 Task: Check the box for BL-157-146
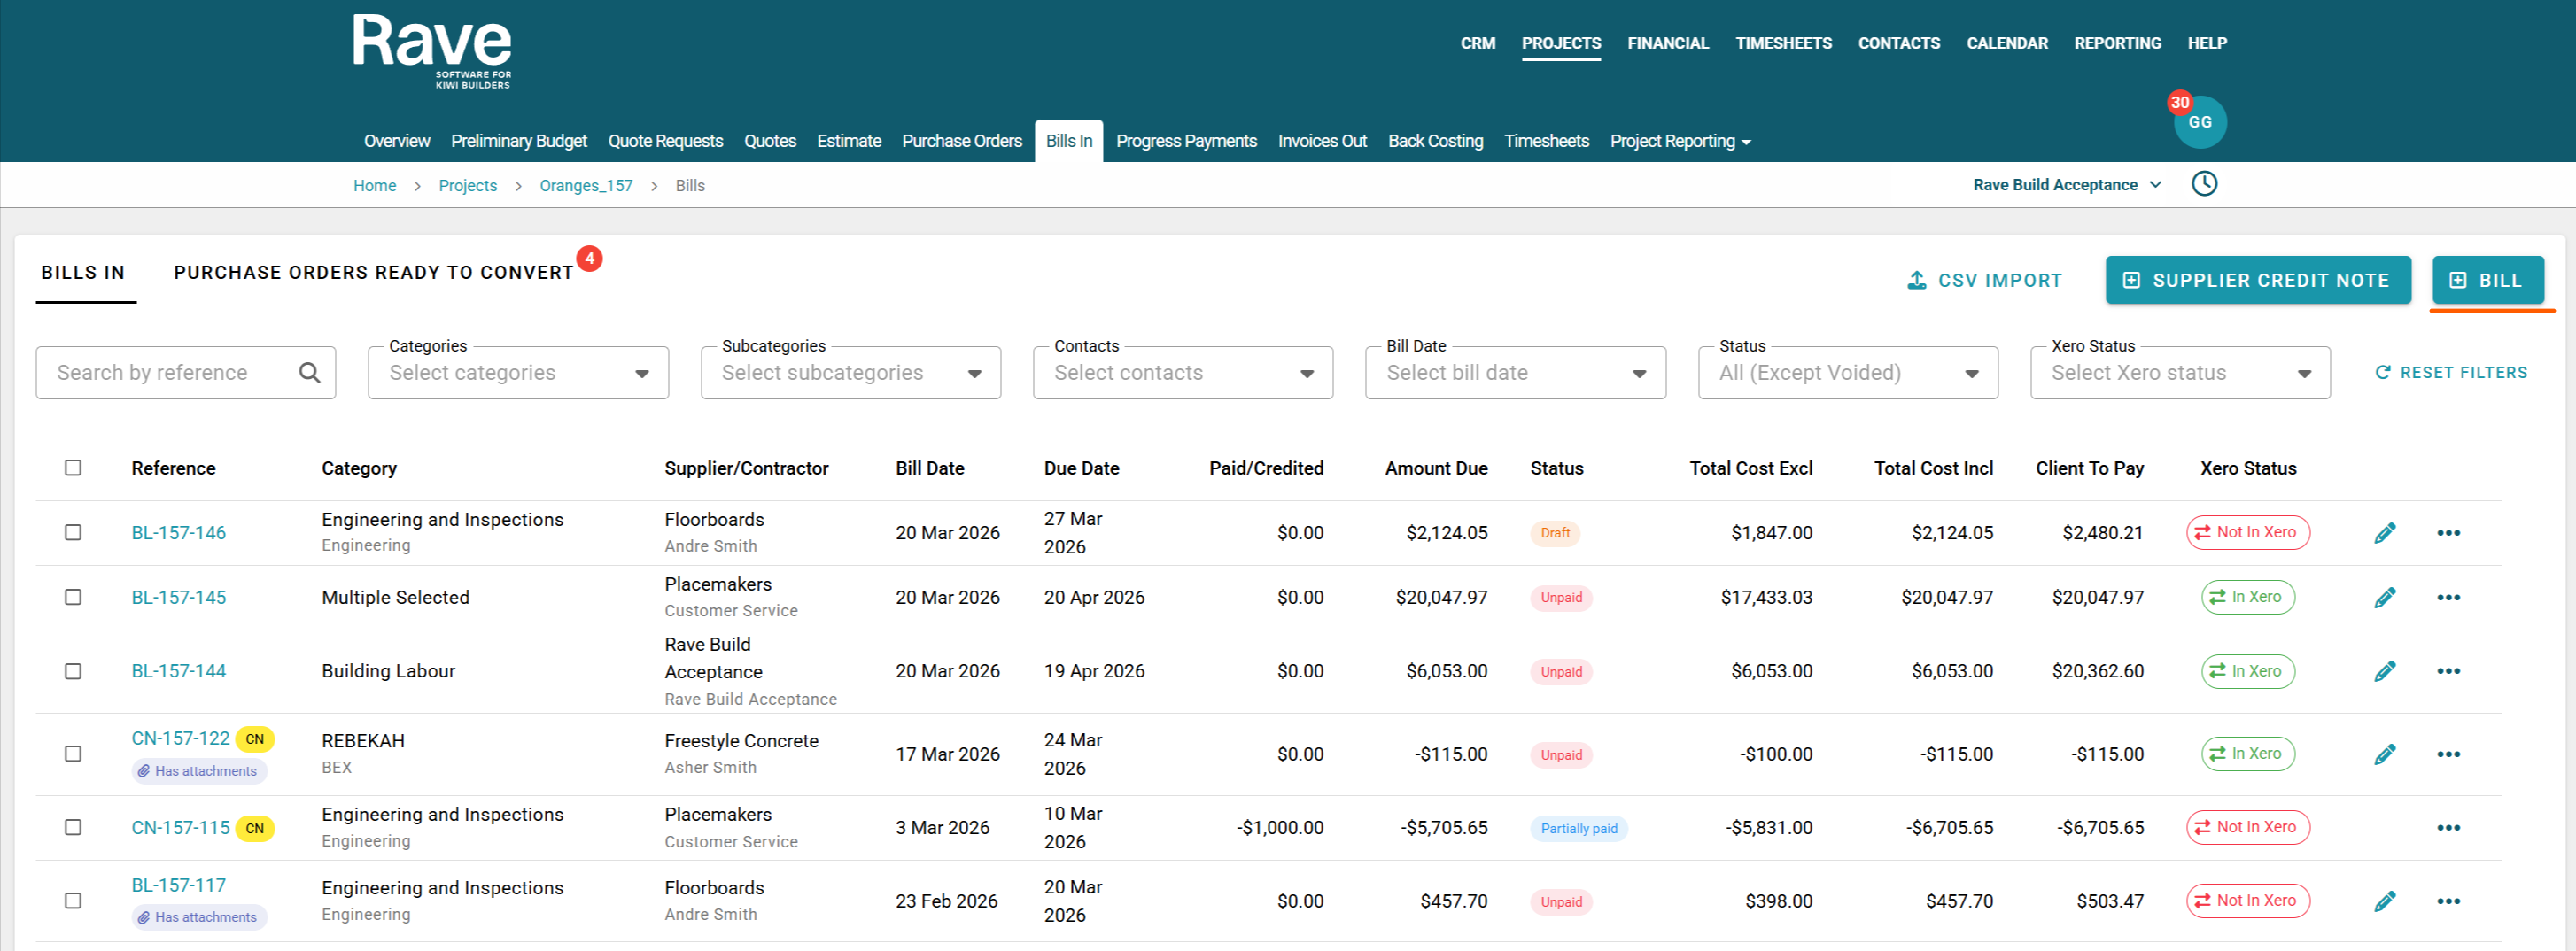pos(73,533)
